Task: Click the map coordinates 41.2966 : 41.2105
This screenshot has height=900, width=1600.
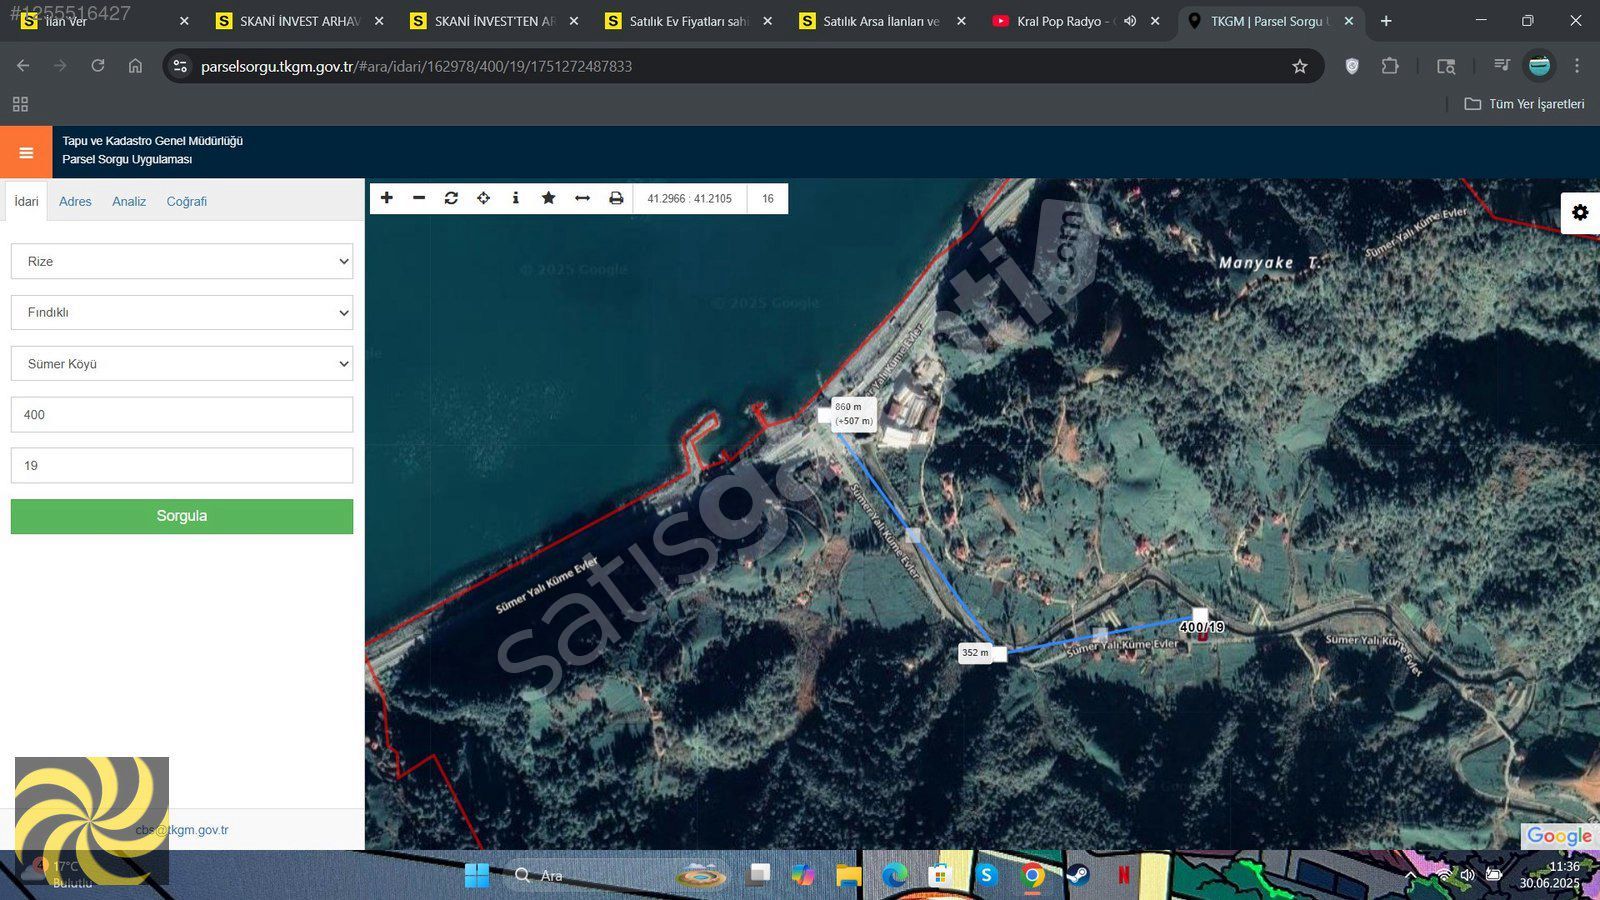Action: [x=689, y=198]
